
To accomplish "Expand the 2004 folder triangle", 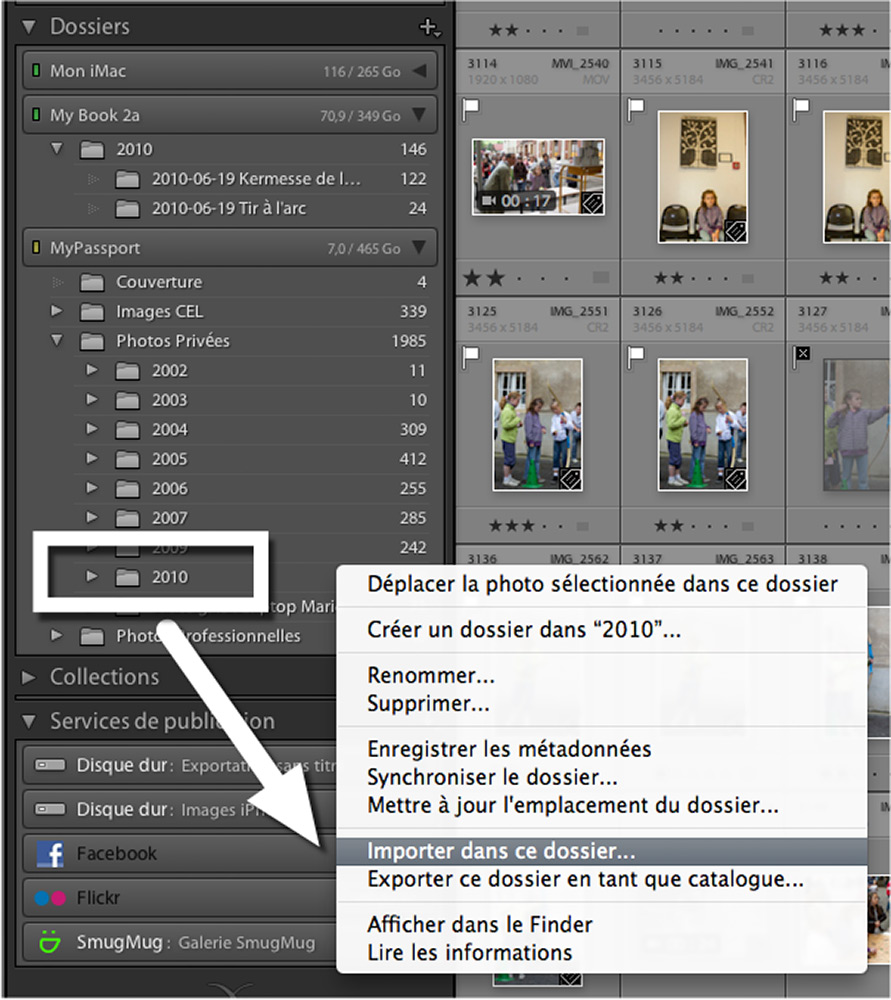I will coord(92,429).
